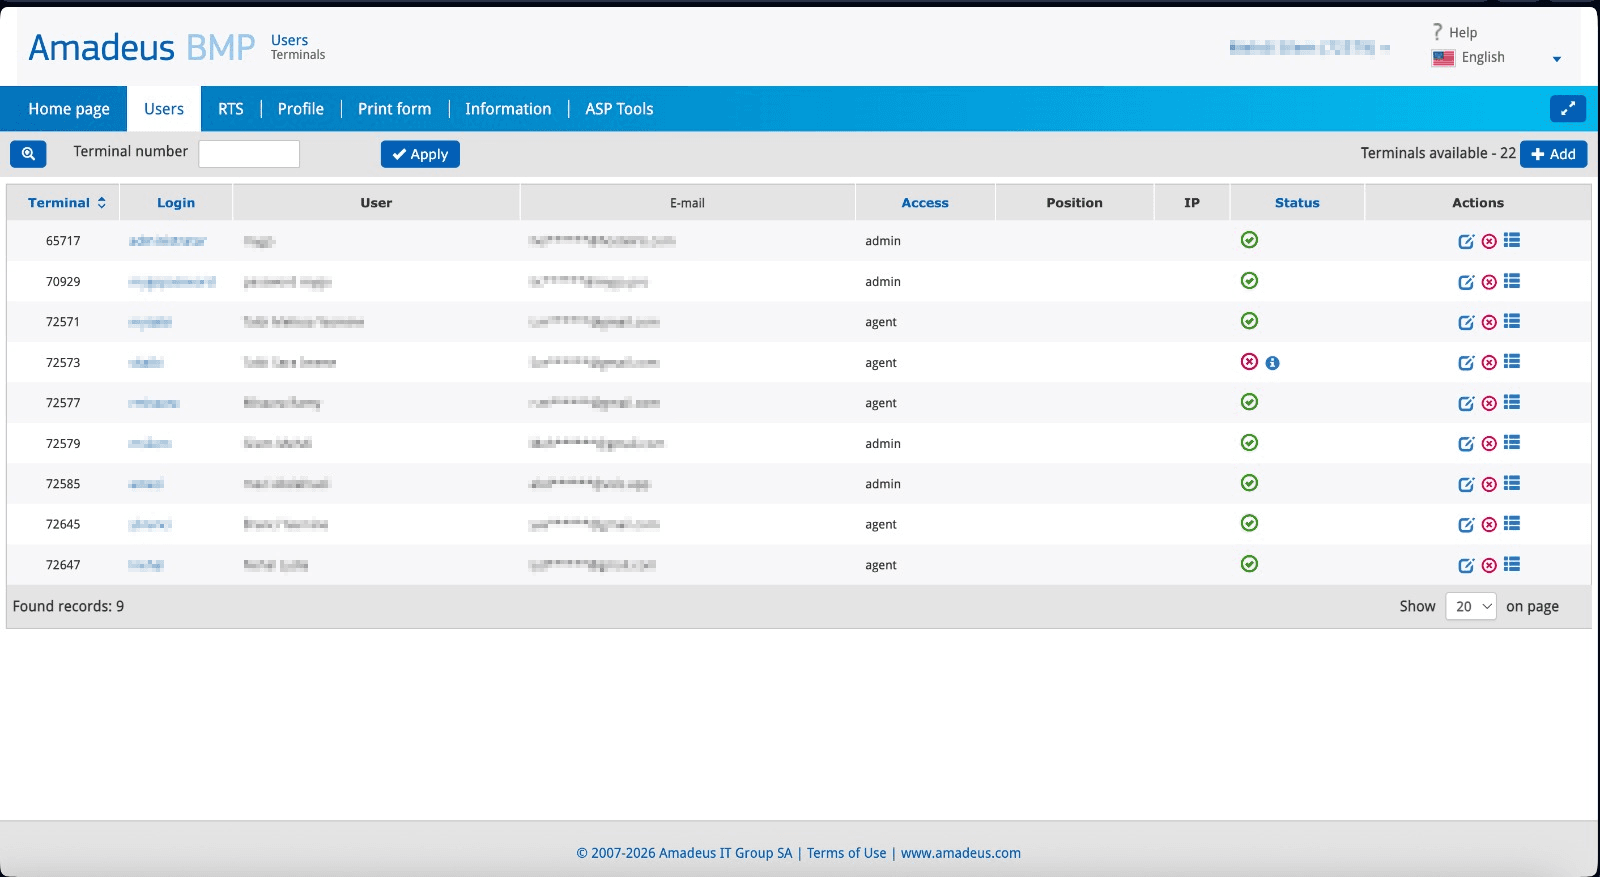Click the red blocked status icon for 72573

point(1249,361)
